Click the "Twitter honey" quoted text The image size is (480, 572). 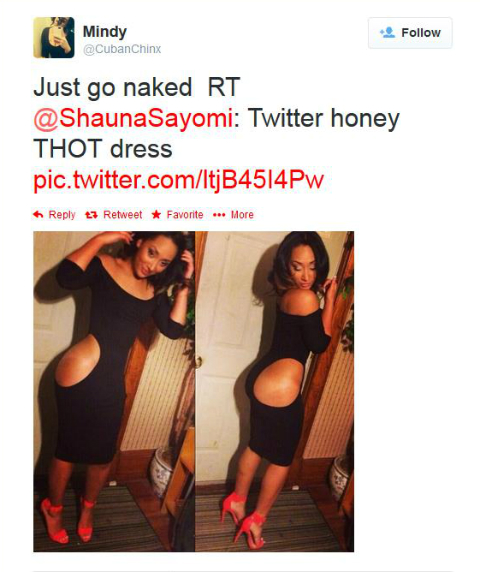(x=324, y=119)
